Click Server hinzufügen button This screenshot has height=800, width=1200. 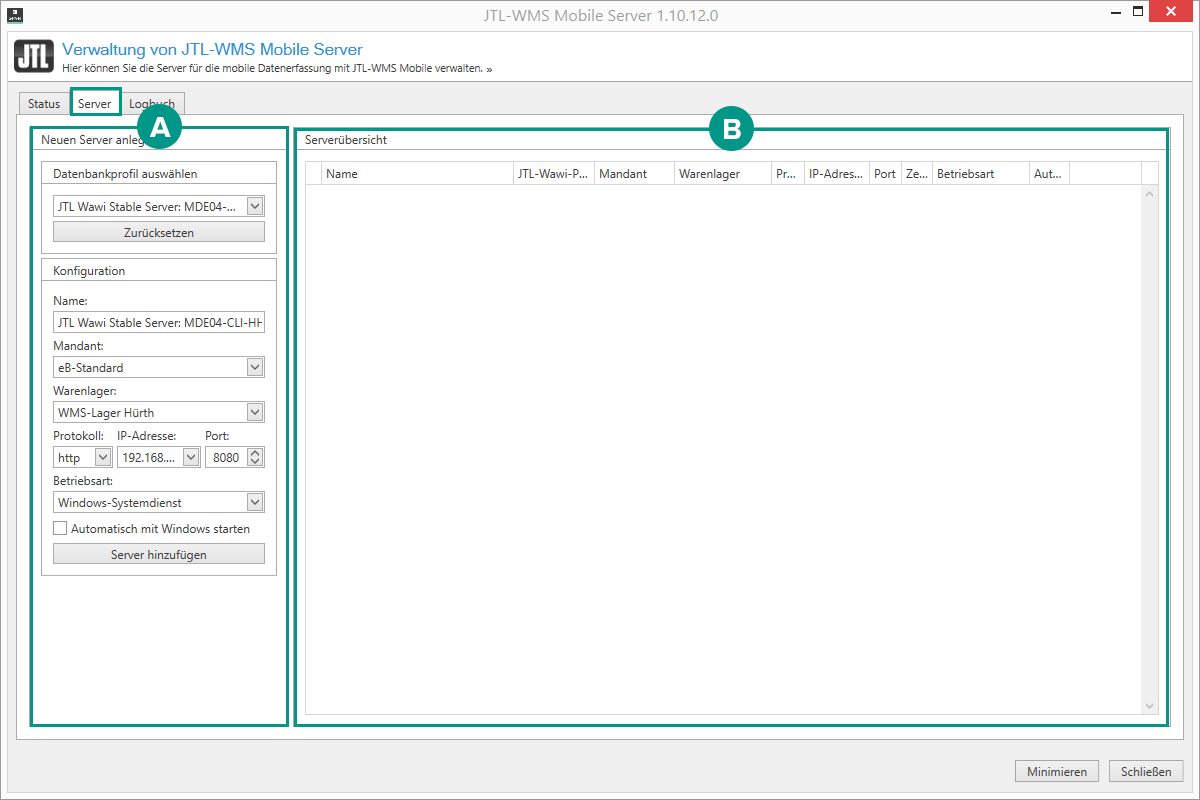[159, 554]
